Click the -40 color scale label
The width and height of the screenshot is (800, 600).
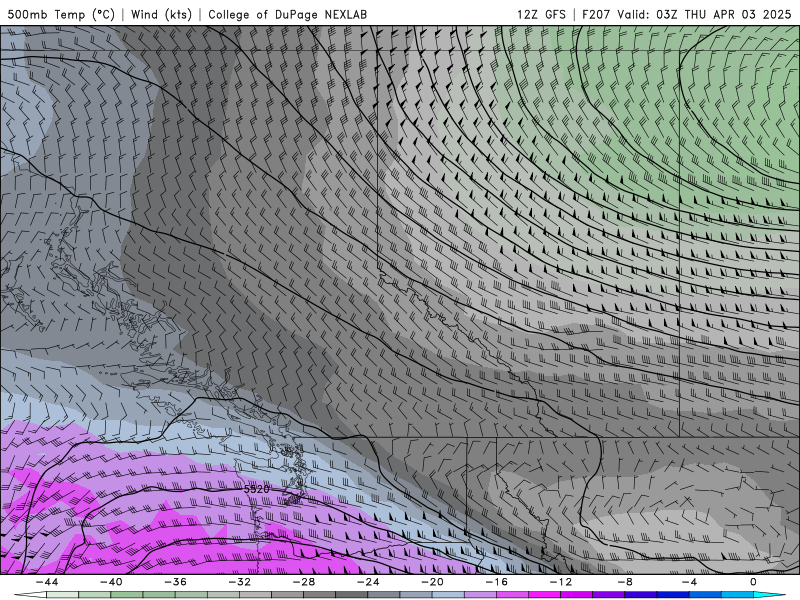(x=111, y=582)
